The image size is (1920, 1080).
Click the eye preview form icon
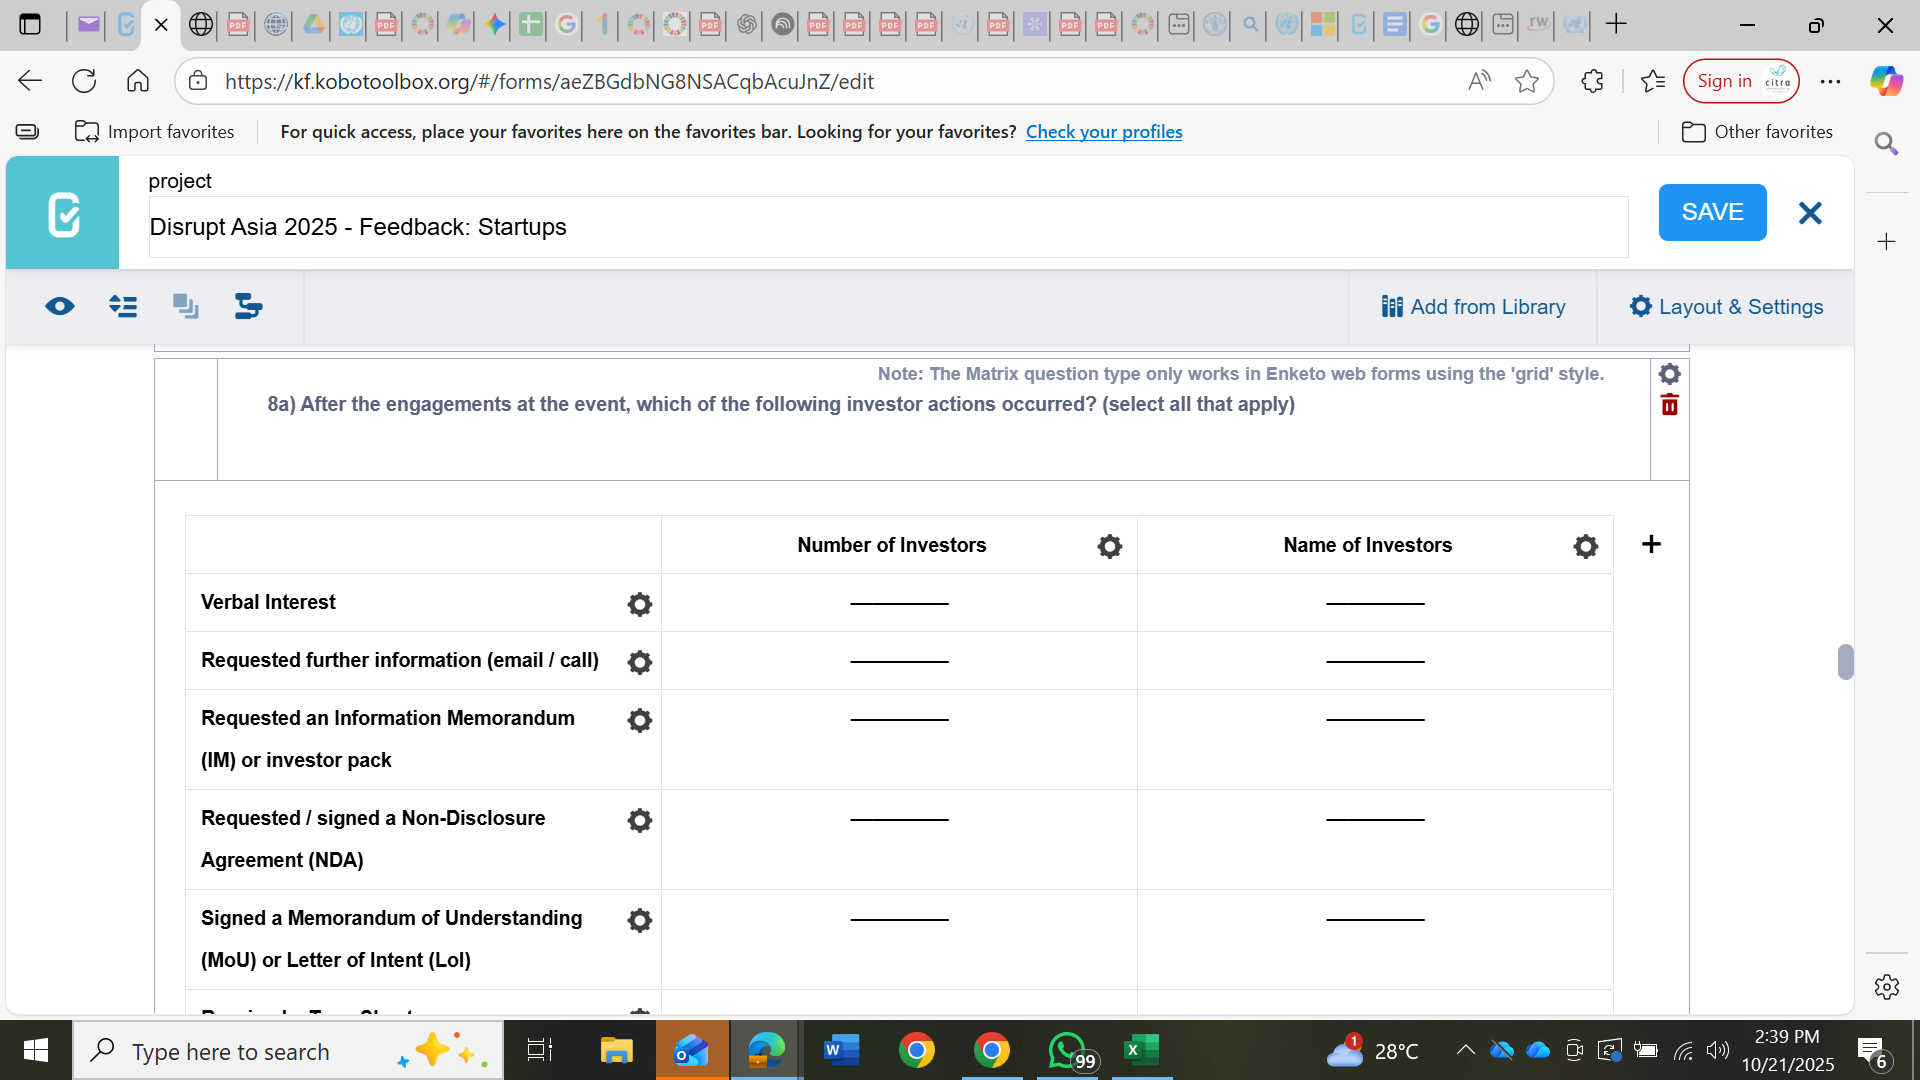tap(60, 307)
